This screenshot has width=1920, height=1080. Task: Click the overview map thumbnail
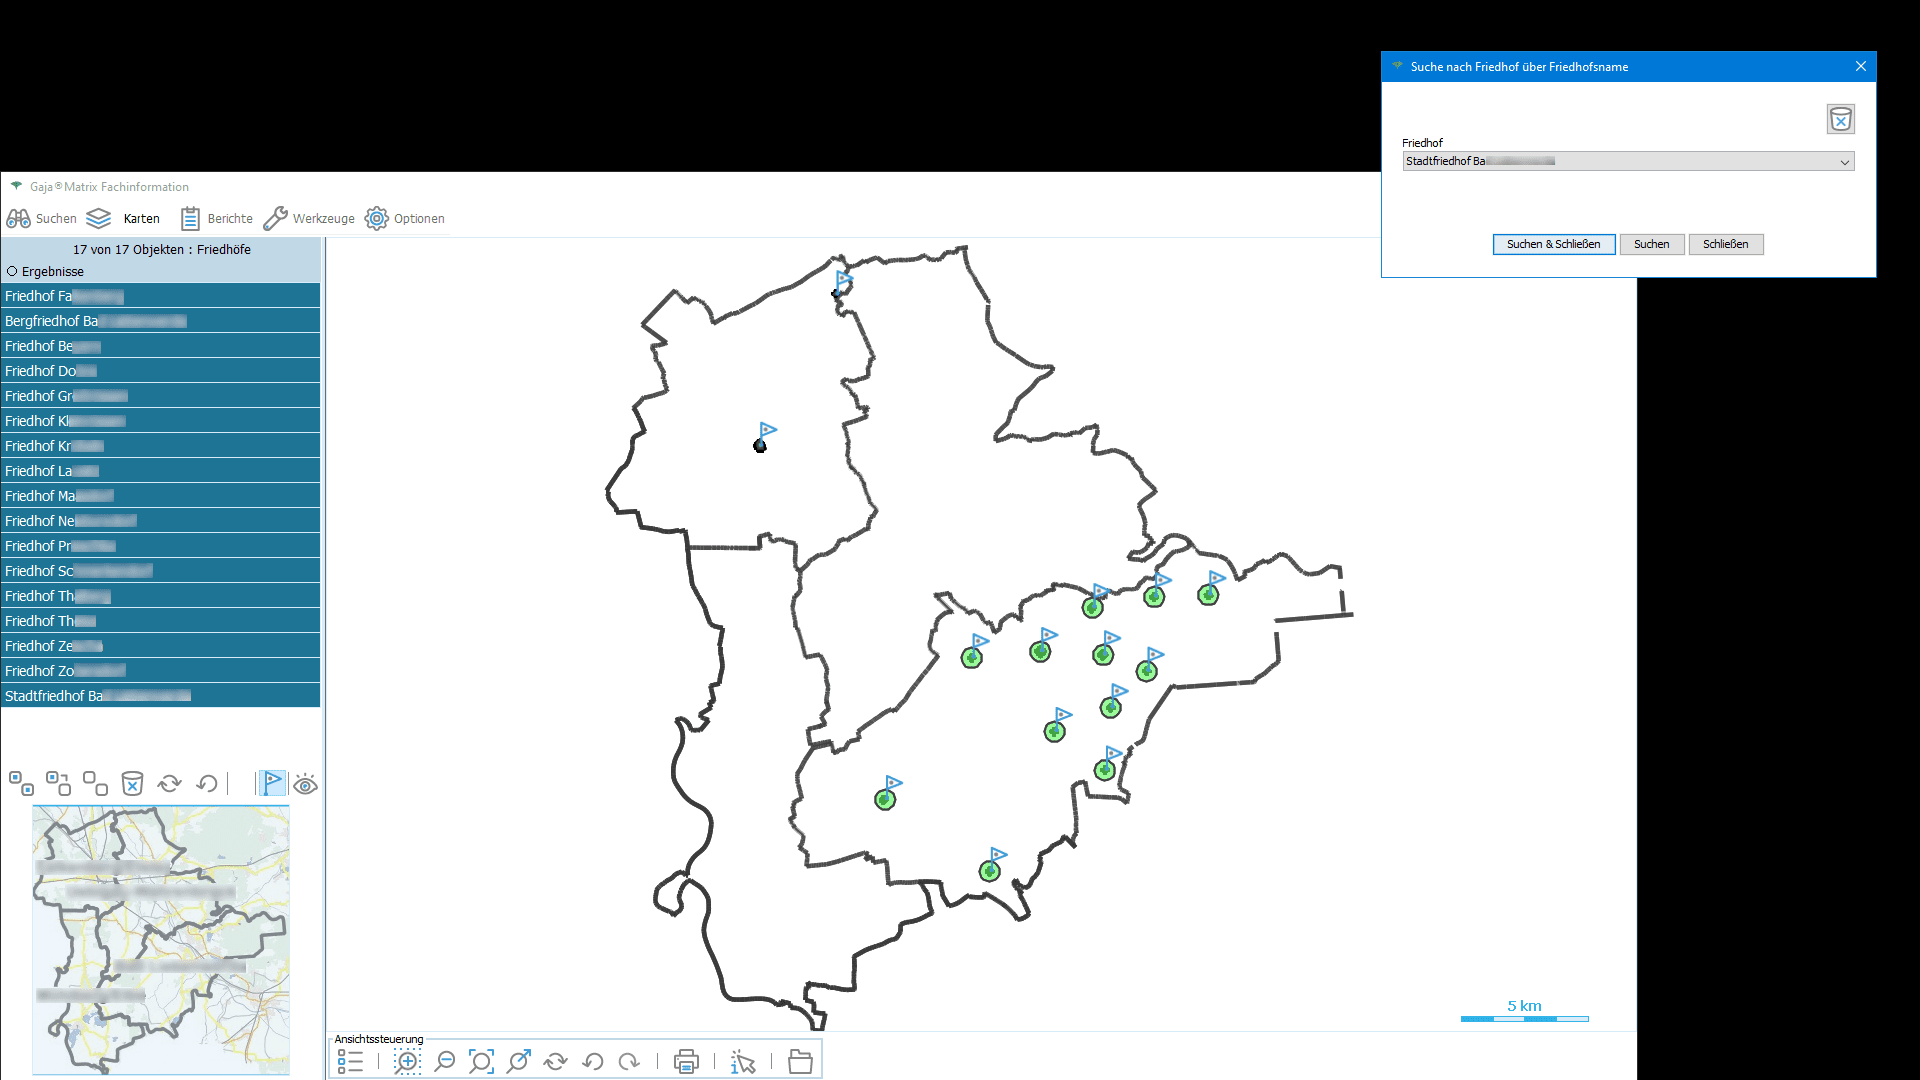click(161, 940)
